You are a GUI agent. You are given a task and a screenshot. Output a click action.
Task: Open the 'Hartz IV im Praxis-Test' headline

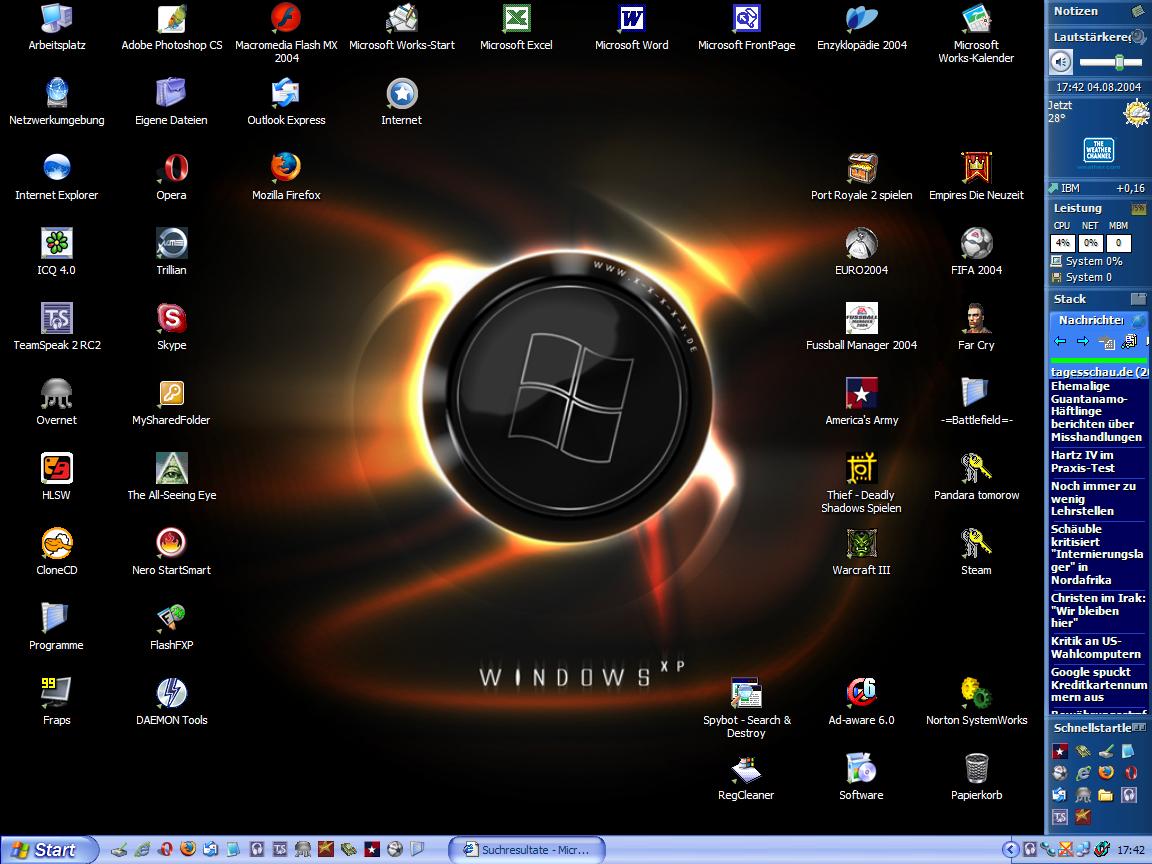(x=1082, y=461)
